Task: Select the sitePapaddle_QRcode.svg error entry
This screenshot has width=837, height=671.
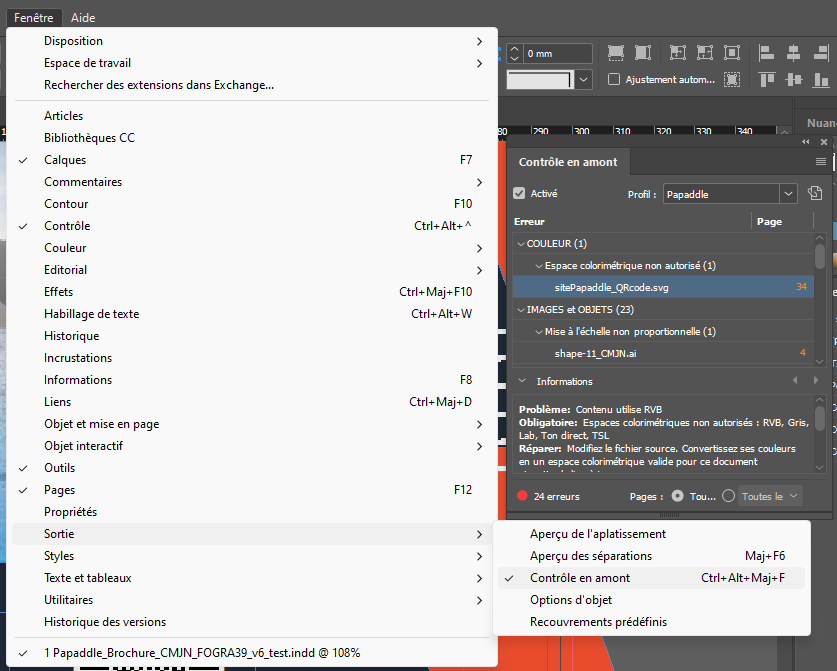Action: 612,288
